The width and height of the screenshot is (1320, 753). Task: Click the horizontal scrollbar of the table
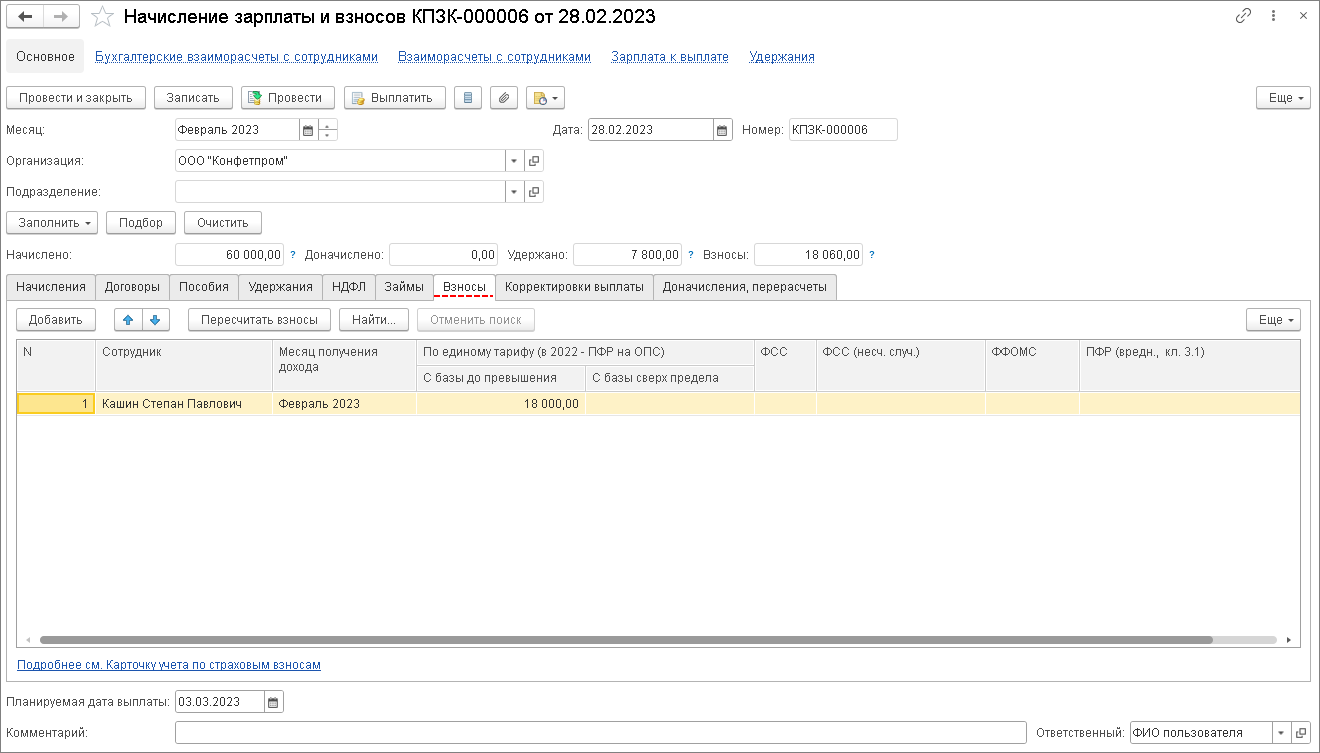pyautogui.click(x=625, y=639)
